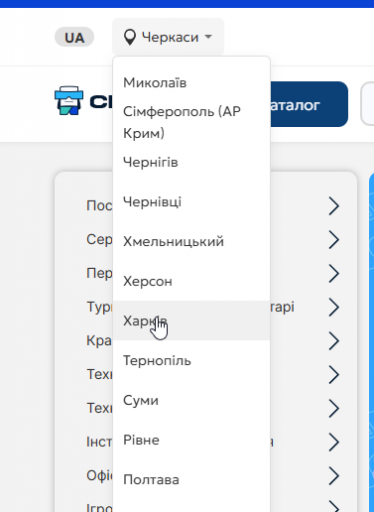This screenshot has height=512, width=374.
Task: Expand the 'Кра' category chevron
Action: coord(334,341)
